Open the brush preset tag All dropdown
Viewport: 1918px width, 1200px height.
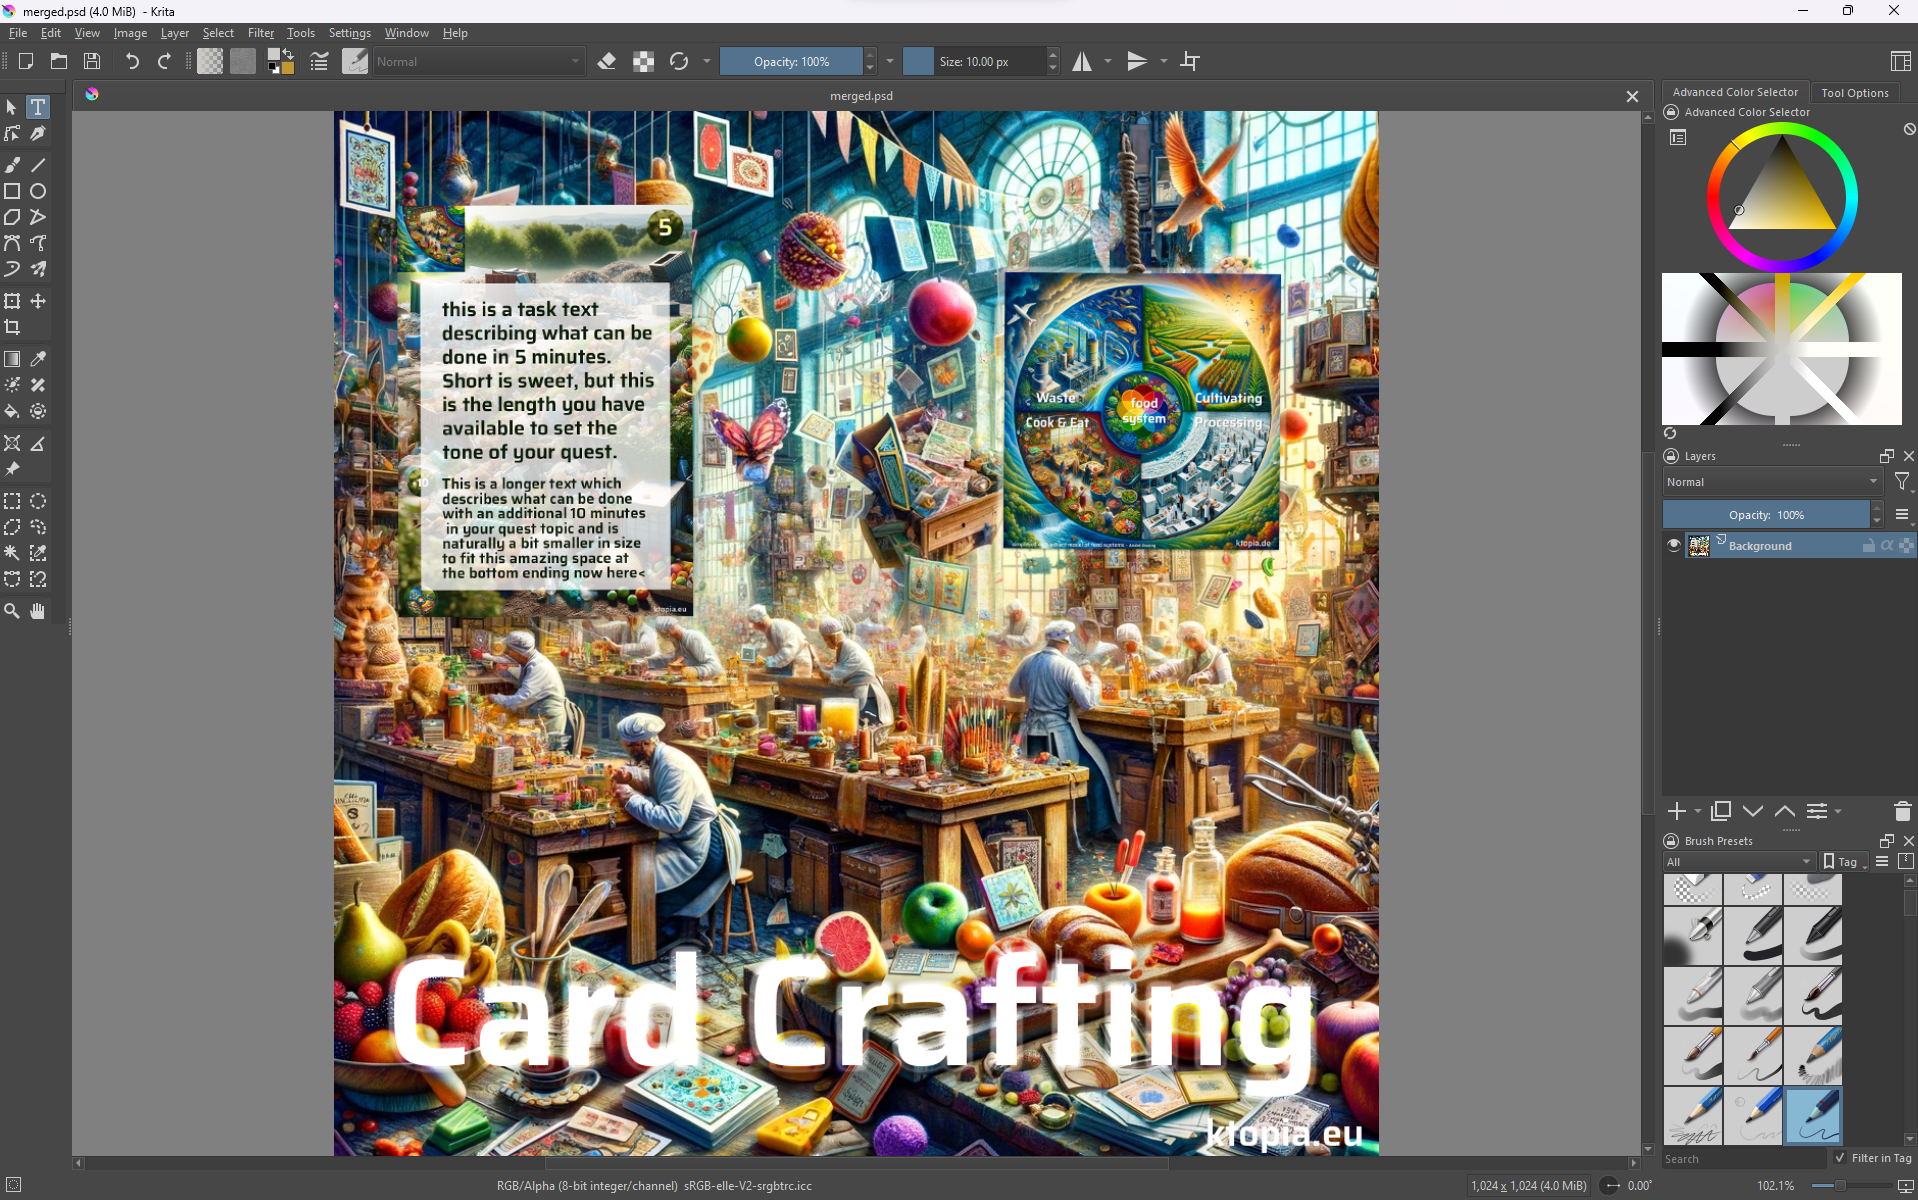point(1739,862)
